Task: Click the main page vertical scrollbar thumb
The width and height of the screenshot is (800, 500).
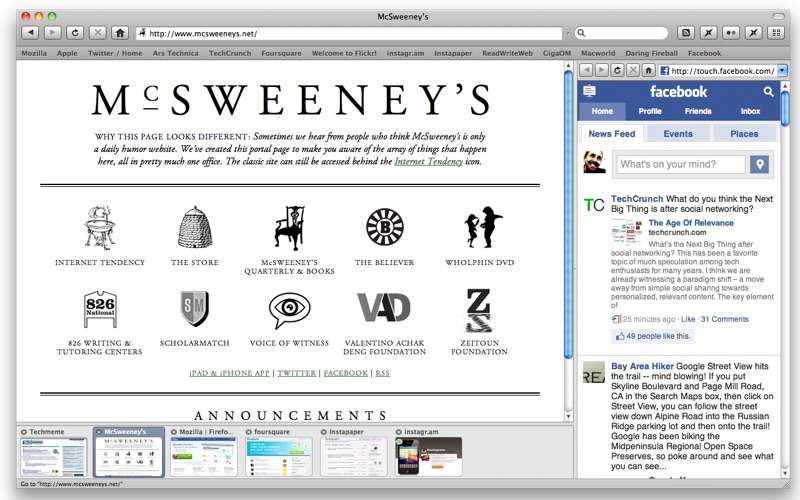Action: click(x=568, y=214)
